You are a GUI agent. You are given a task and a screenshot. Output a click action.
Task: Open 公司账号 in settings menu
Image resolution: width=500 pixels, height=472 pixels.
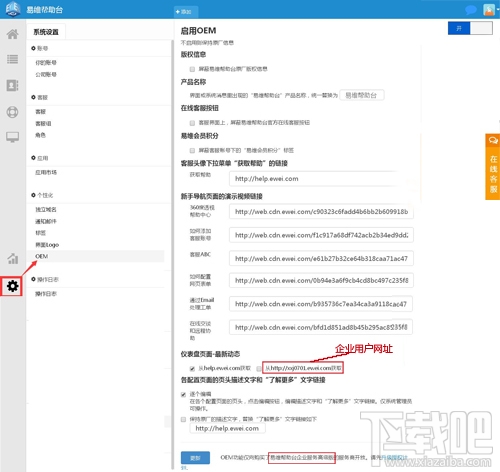46,74
